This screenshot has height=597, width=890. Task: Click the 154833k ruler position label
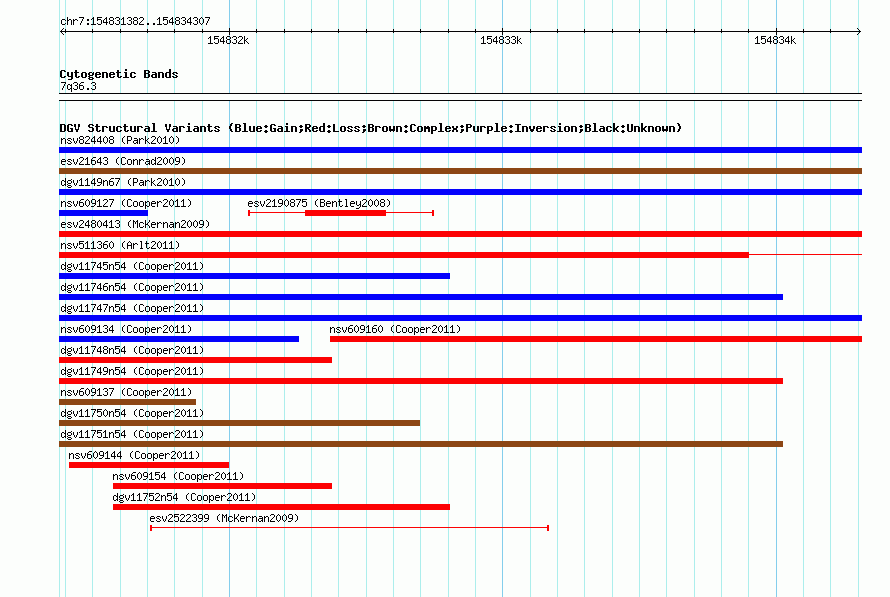(501, 40)
